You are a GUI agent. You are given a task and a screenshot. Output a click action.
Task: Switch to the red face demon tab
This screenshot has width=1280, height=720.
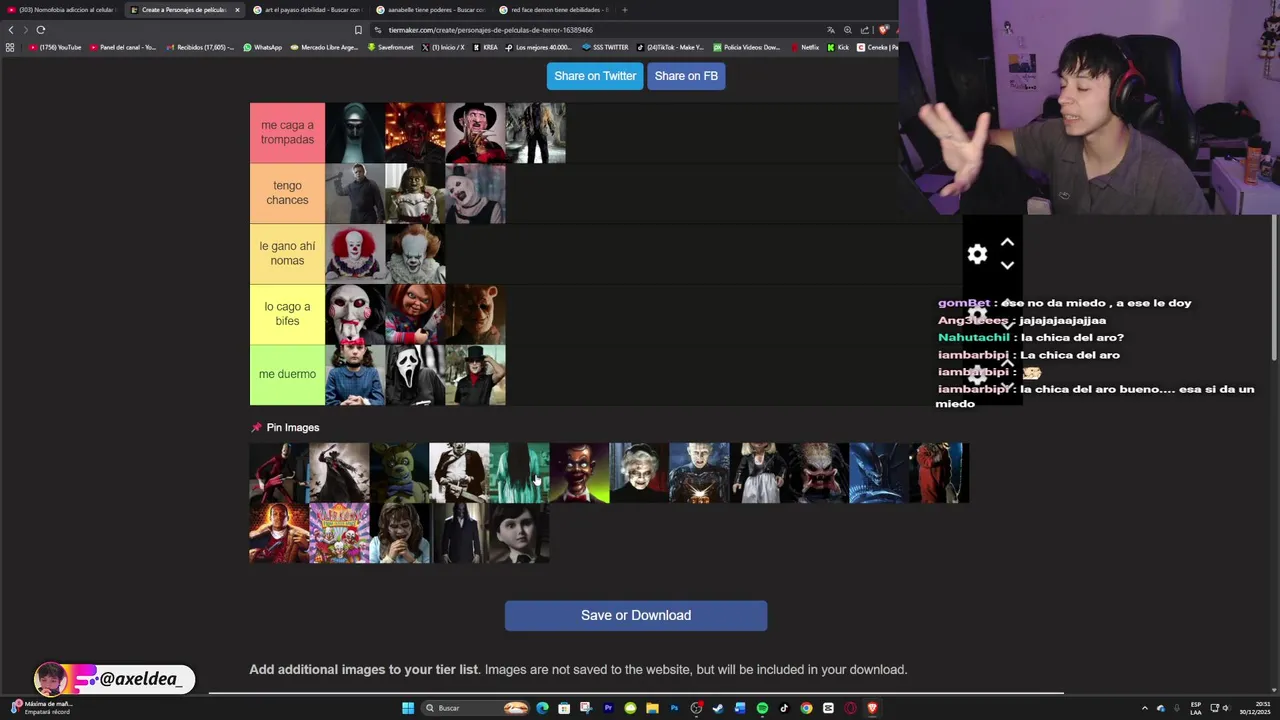coord(553,10)
